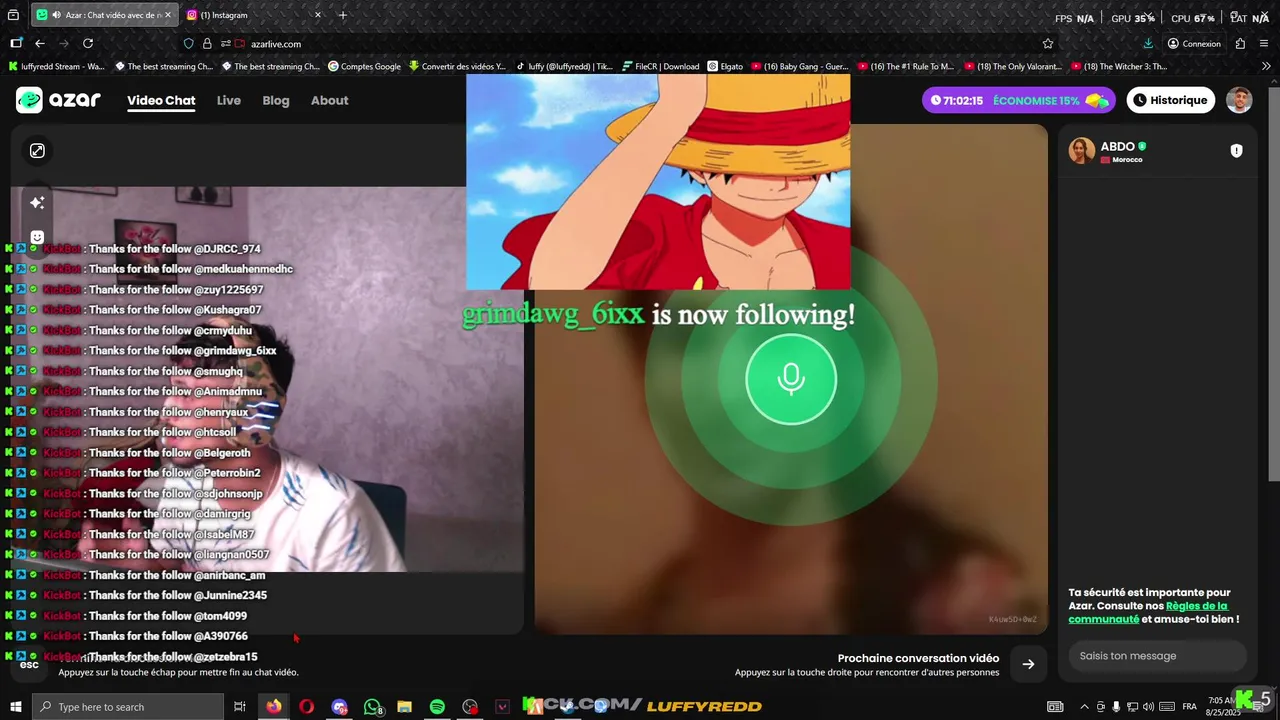The width and height of the screenshot is (1280, 720).
Task: Click the Connexion account button
Action: coord(1194,43)
